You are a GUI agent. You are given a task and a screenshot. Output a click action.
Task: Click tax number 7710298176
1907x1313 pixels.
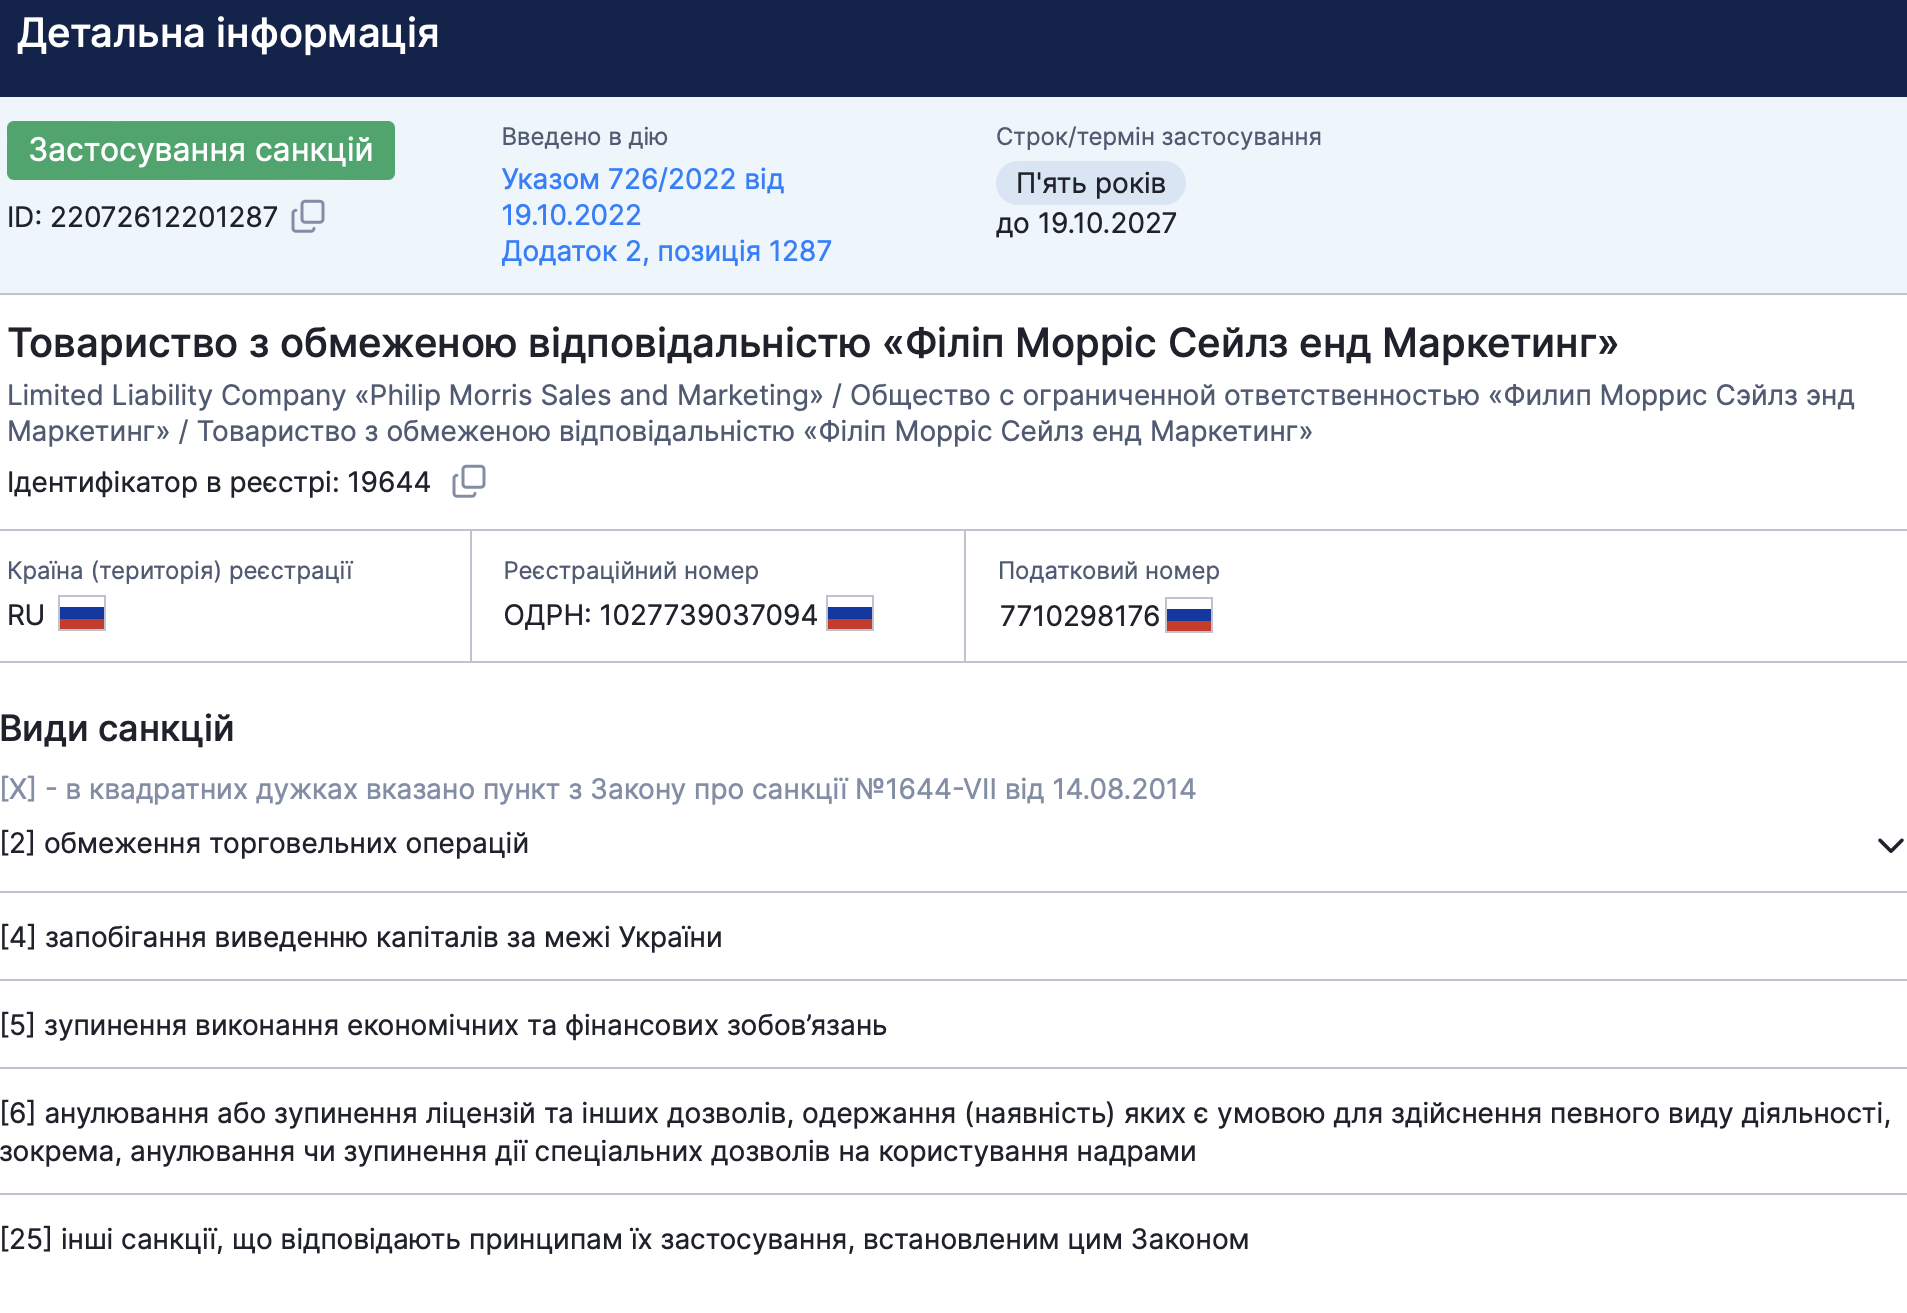point(1079,616)
